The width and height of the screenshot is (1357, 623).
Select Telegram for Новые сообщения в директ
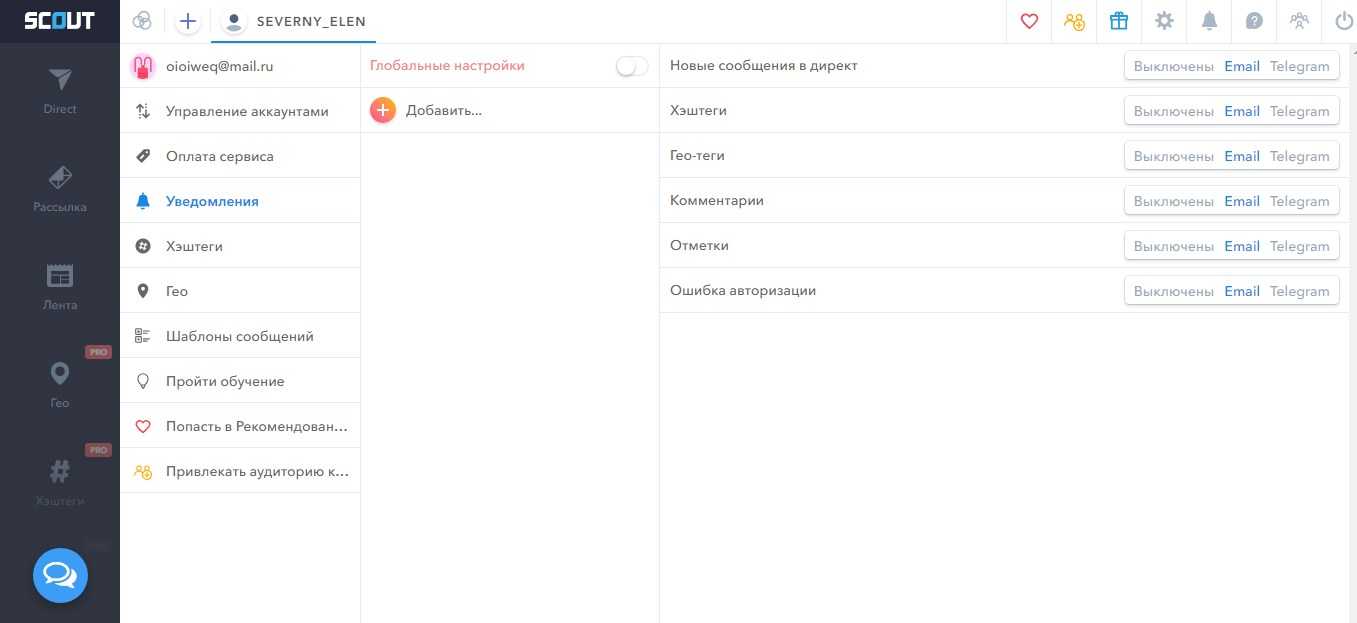[x=1299, y=66]
